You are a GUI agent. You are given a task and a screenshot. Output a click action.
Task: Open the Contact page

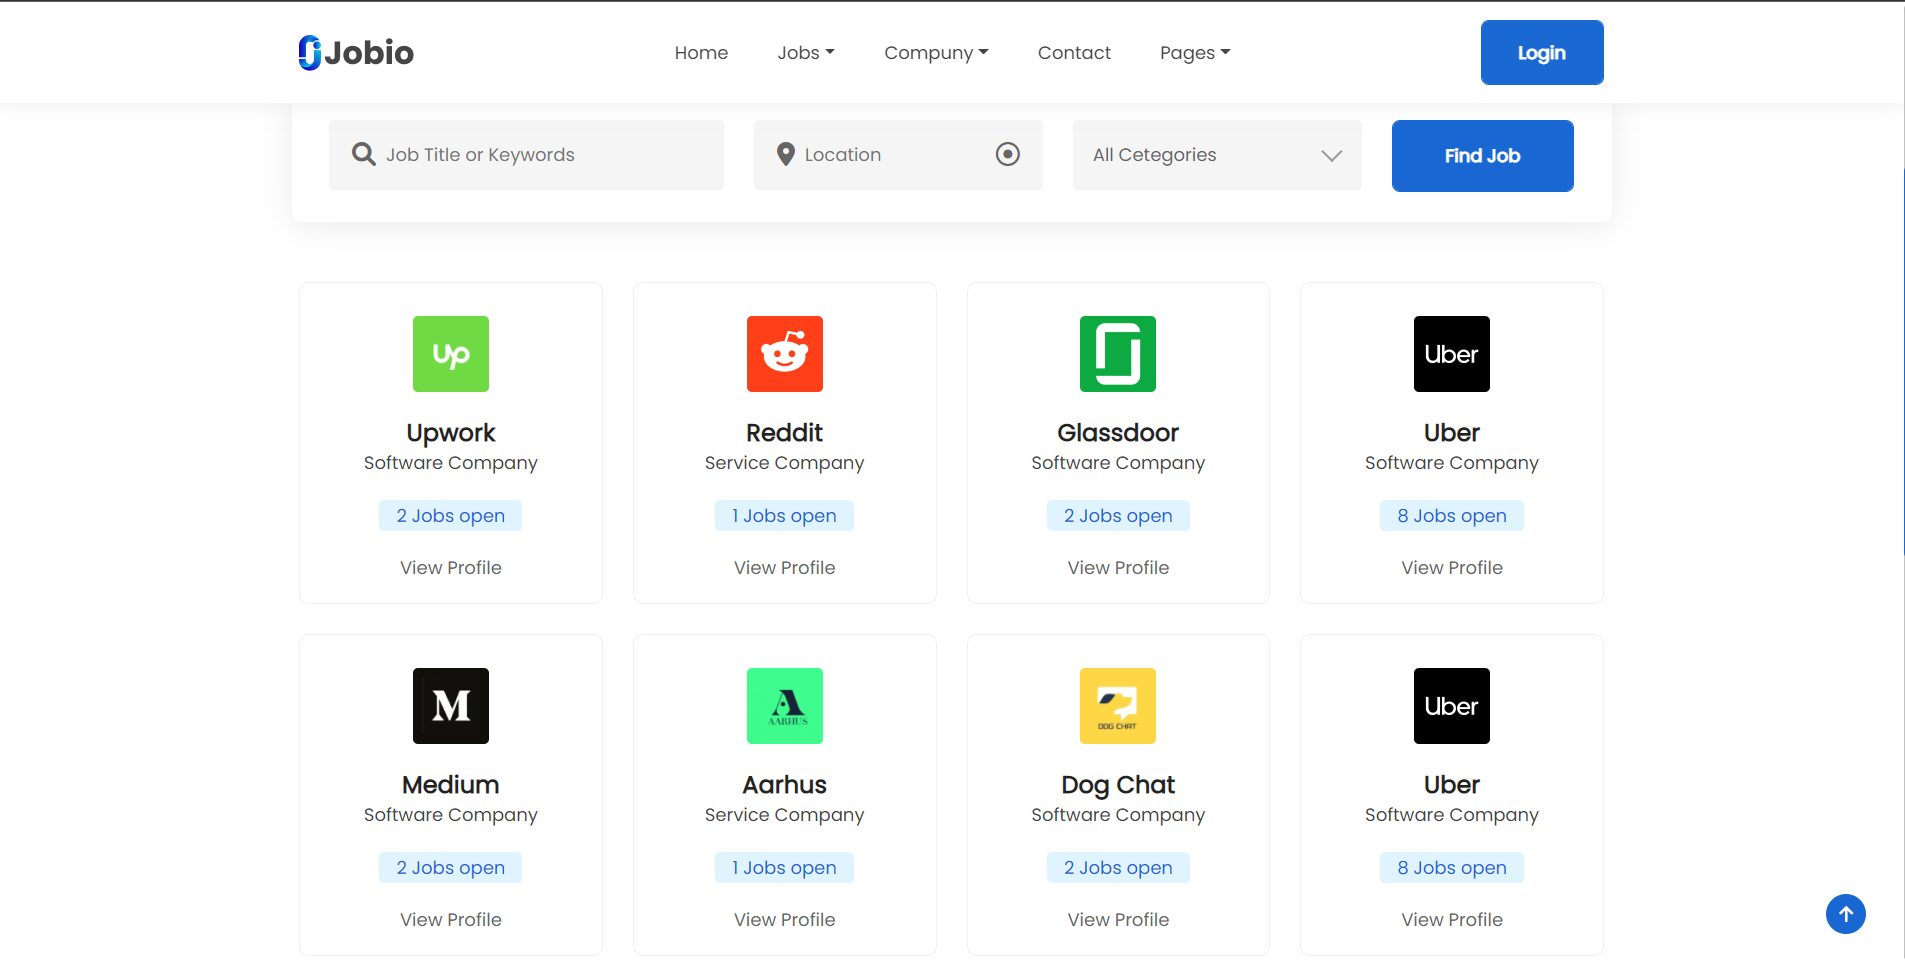[x=1074, y=53]
